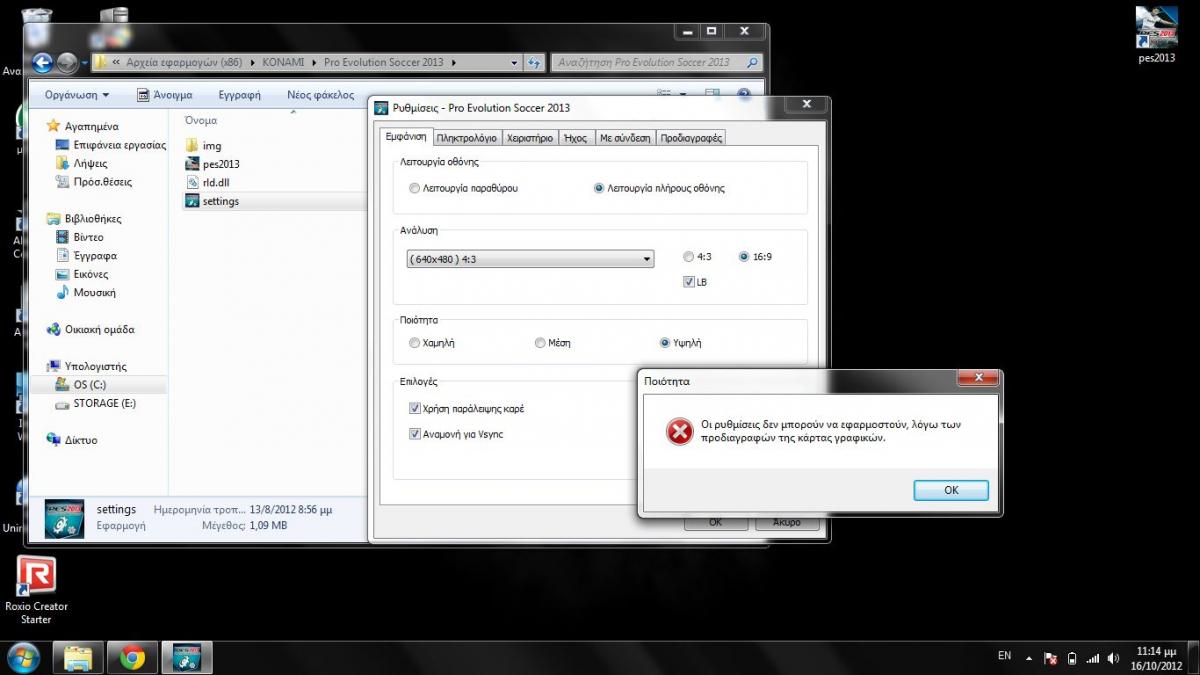
Task: Choose the 16:9 aspect ratio option
Action: point(755,257)
